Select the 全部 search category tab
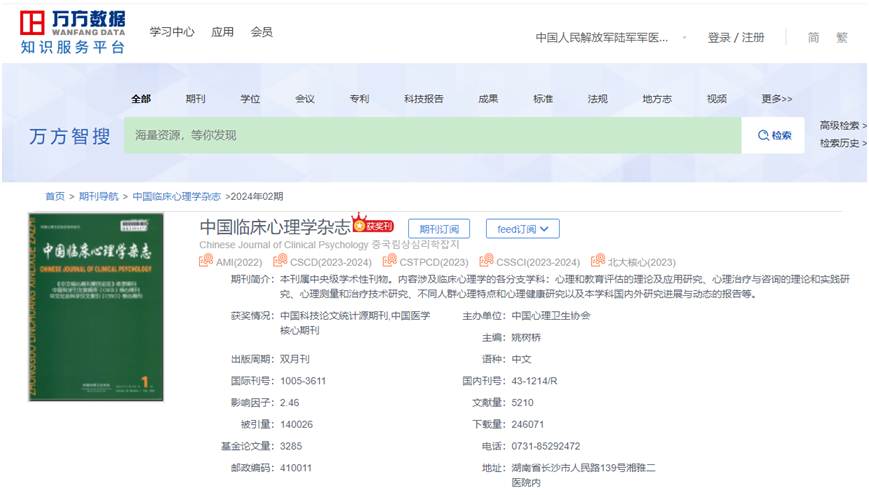The height and width of the screenshot is (495, 869). (x=141, y=99)
